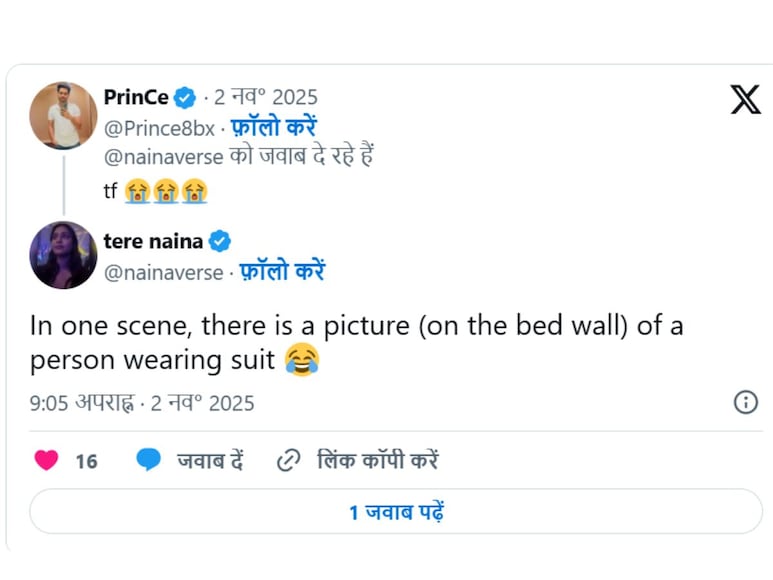Screen dimensions: 773x580
Task: Click the X logo in top-right corner
Action: pyautogui.click(x=745, y=100)
